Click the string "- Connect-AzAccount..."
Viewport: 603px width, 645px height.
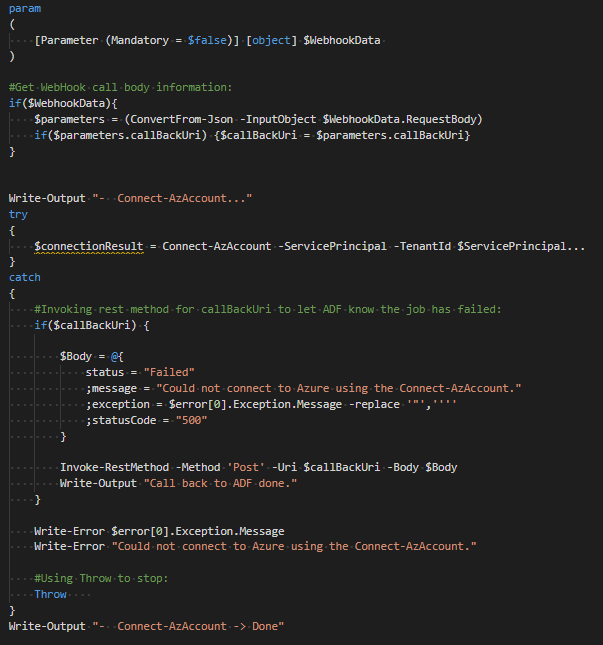click(x=172, y=198)
